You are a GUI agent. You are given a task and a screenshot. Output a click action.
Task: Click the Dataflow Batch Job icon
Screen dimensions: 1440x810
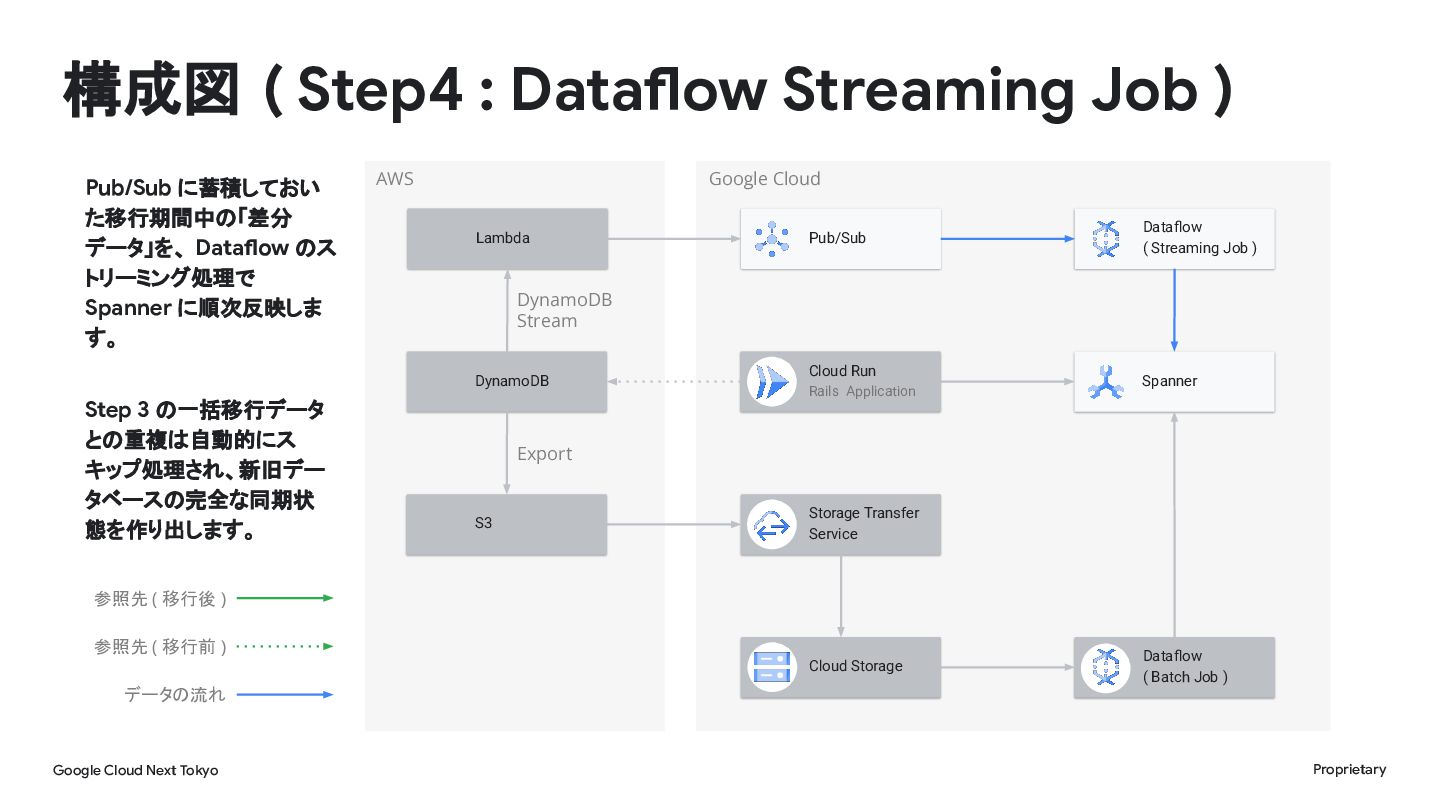pos(1105,667)
